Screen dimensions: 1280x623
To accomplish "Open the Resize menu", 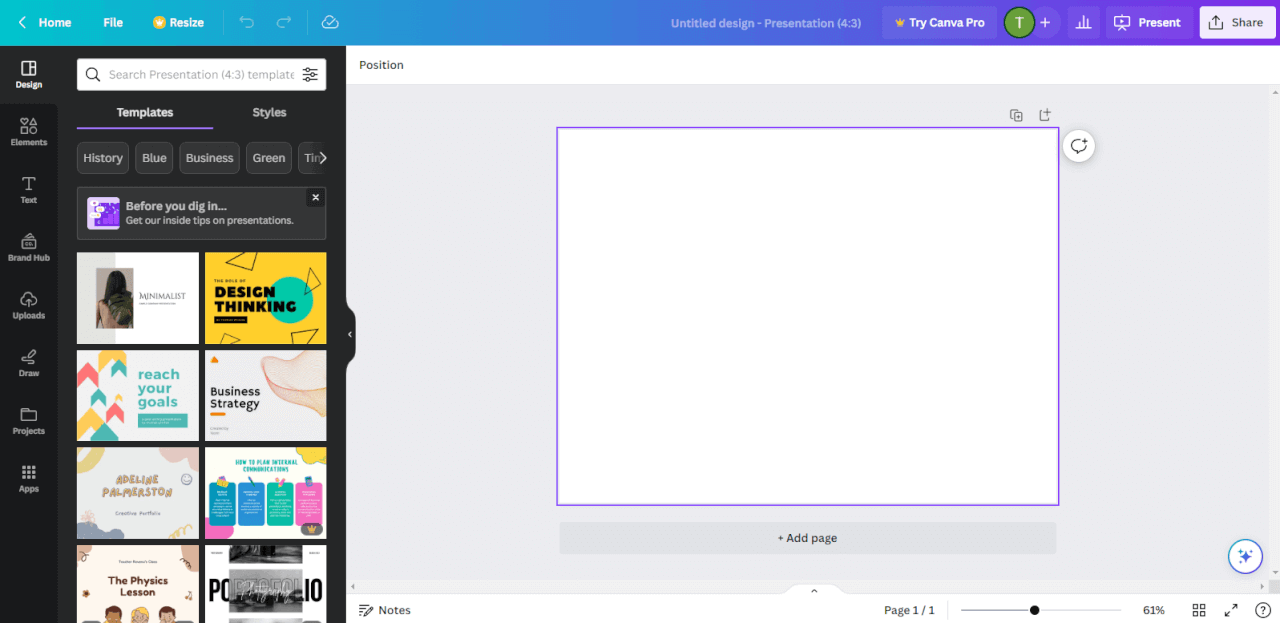I will (178, 22).
